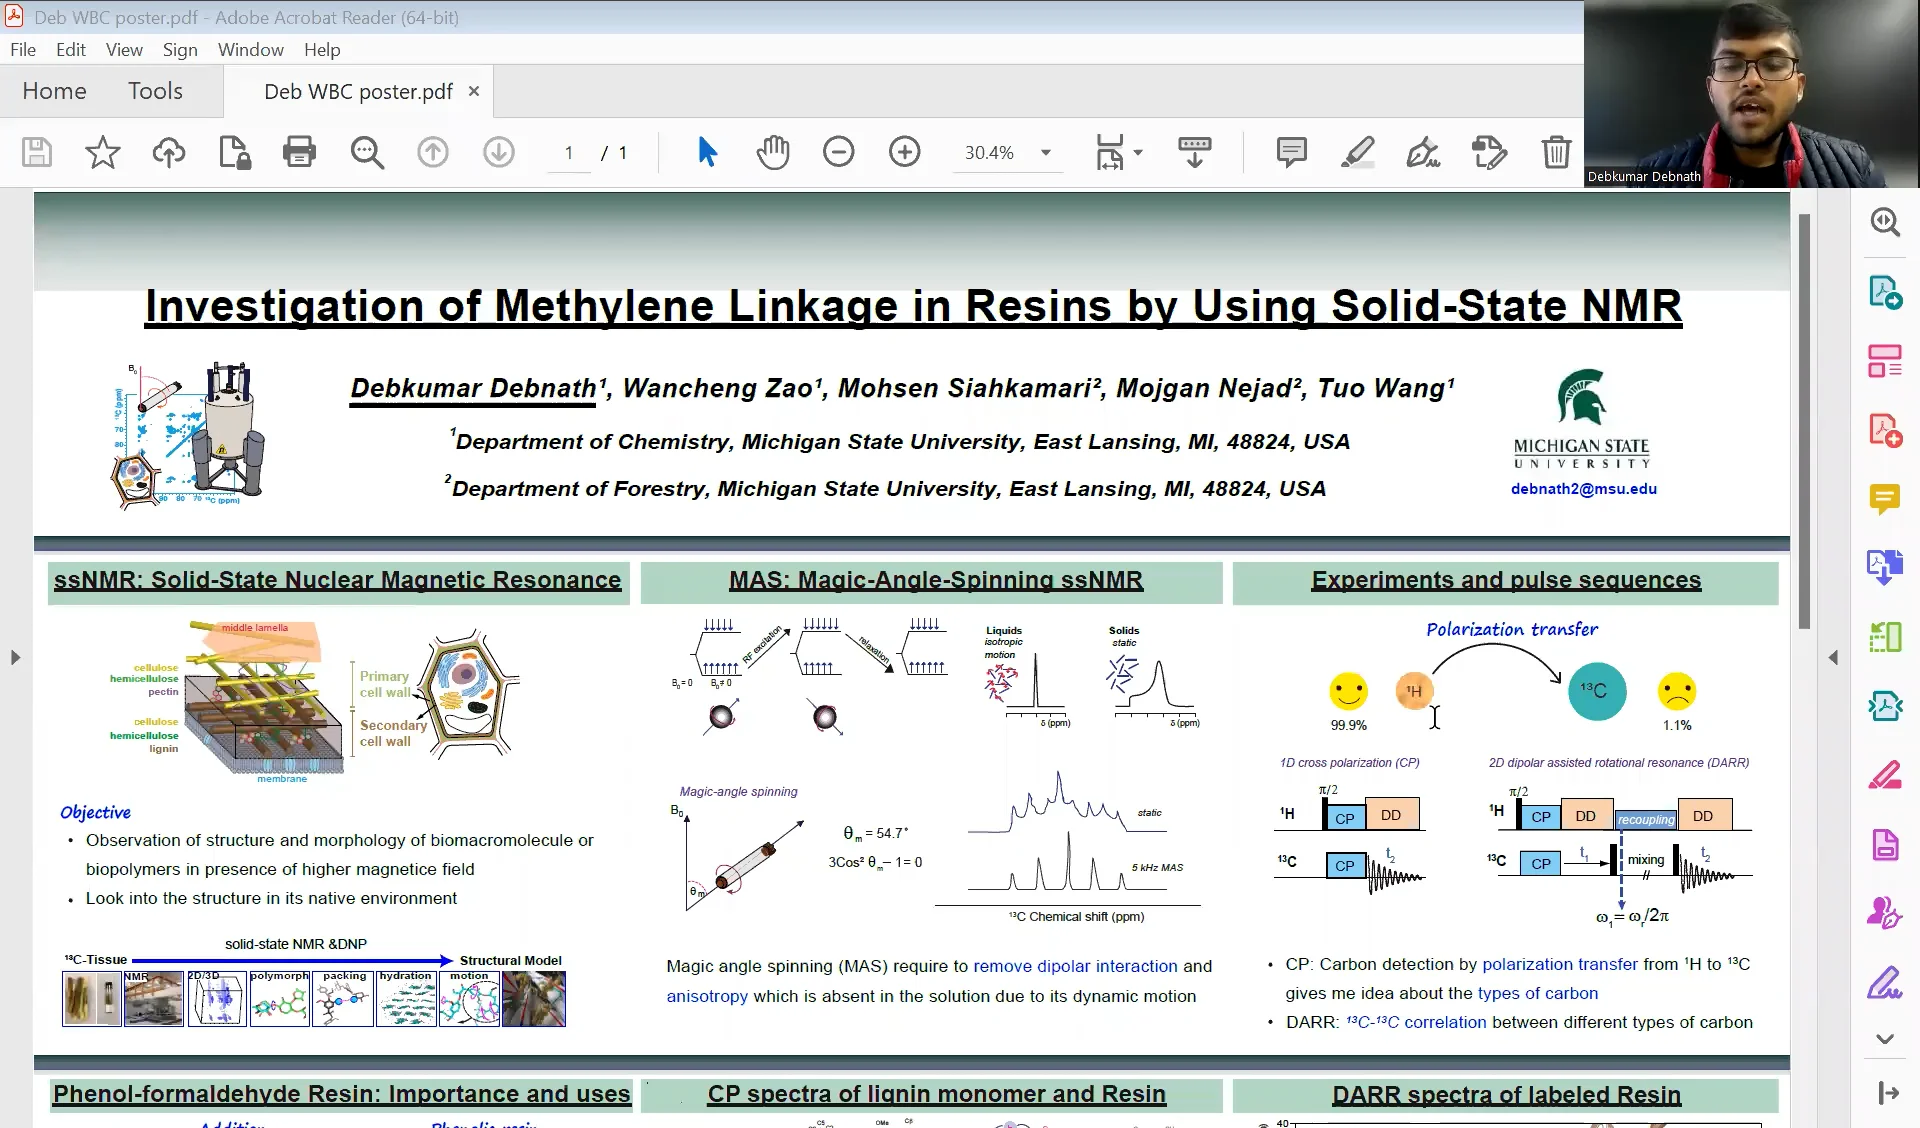This screenshot has width=1920, height=1128.
Task: Expand the left navigation pane arrow
Action: (x=15, y=658)
